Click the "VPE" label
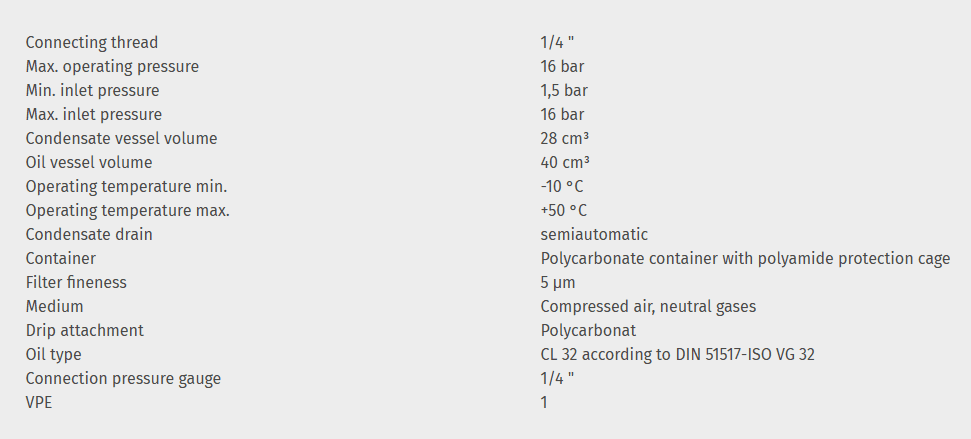Image resolution: width=971 pixels, height=439 pixels. 39,402
